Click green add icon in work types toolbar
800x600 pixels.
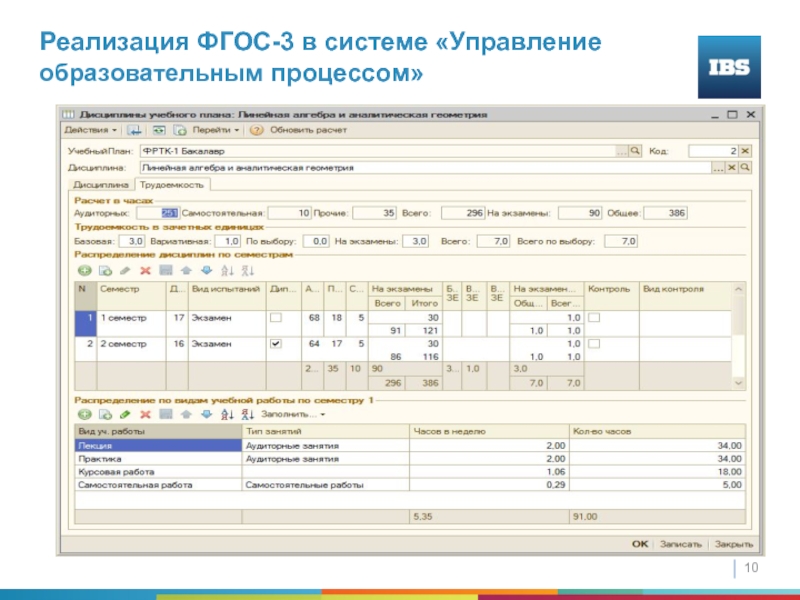[x=84, y=413]
